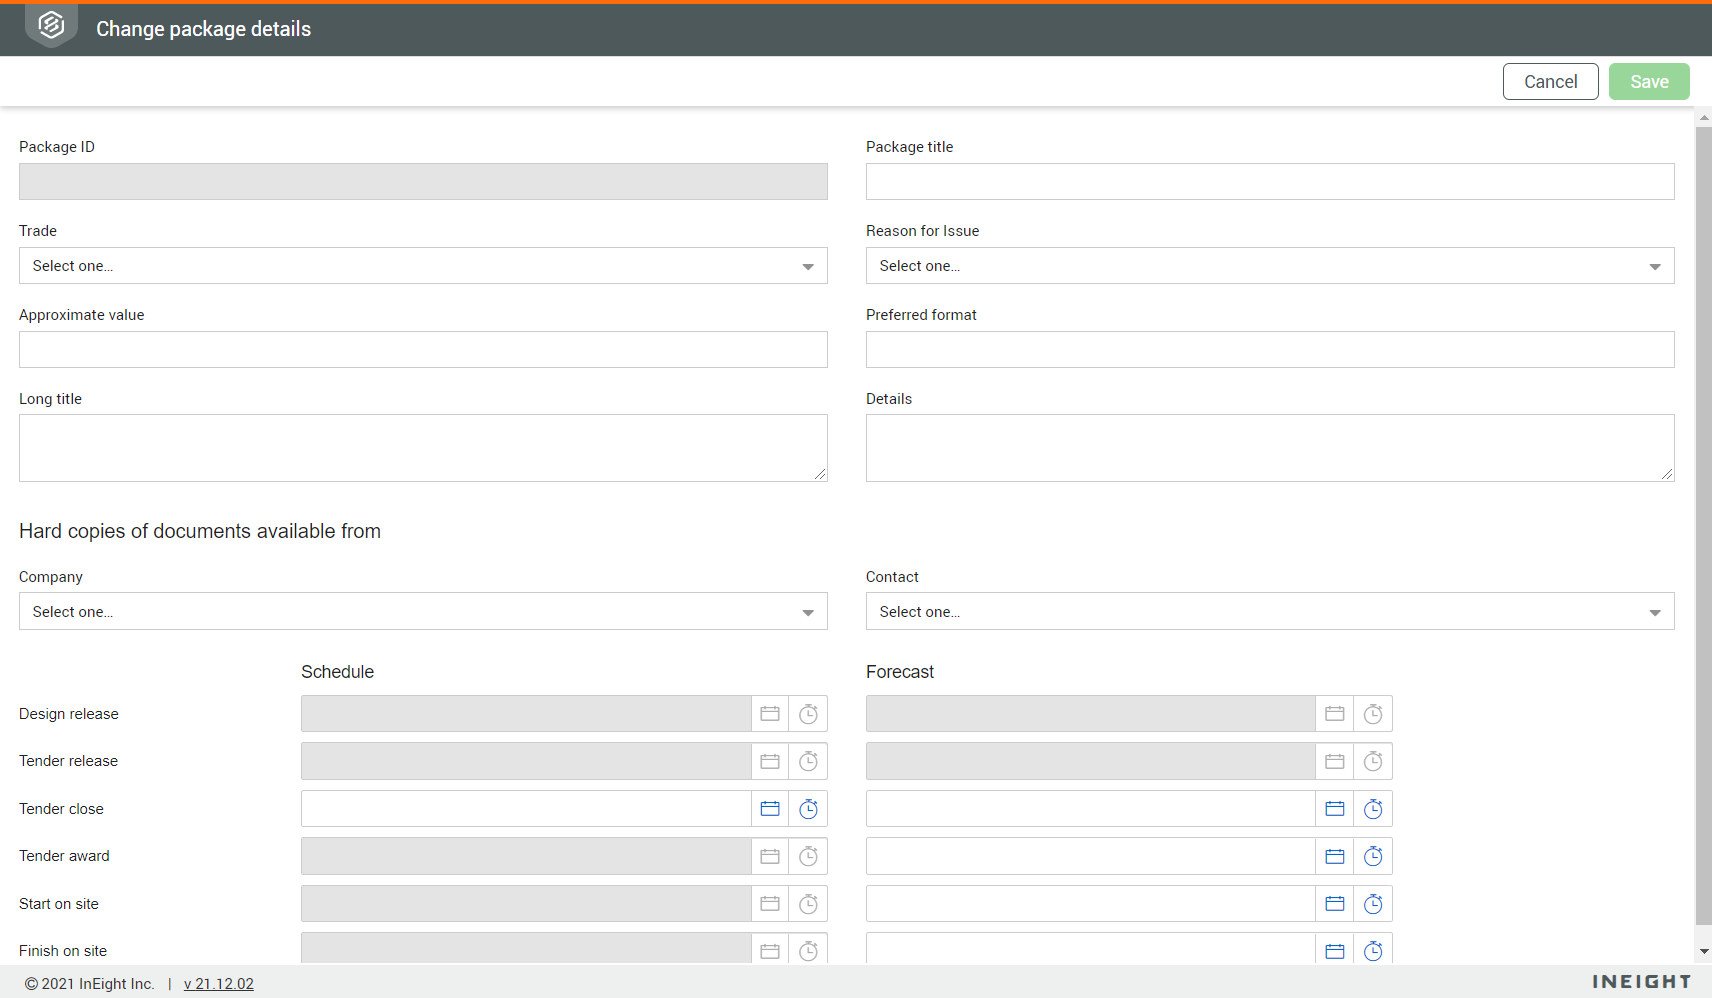
Task: Expand the Trade dropdown
Action: point(423,266)
